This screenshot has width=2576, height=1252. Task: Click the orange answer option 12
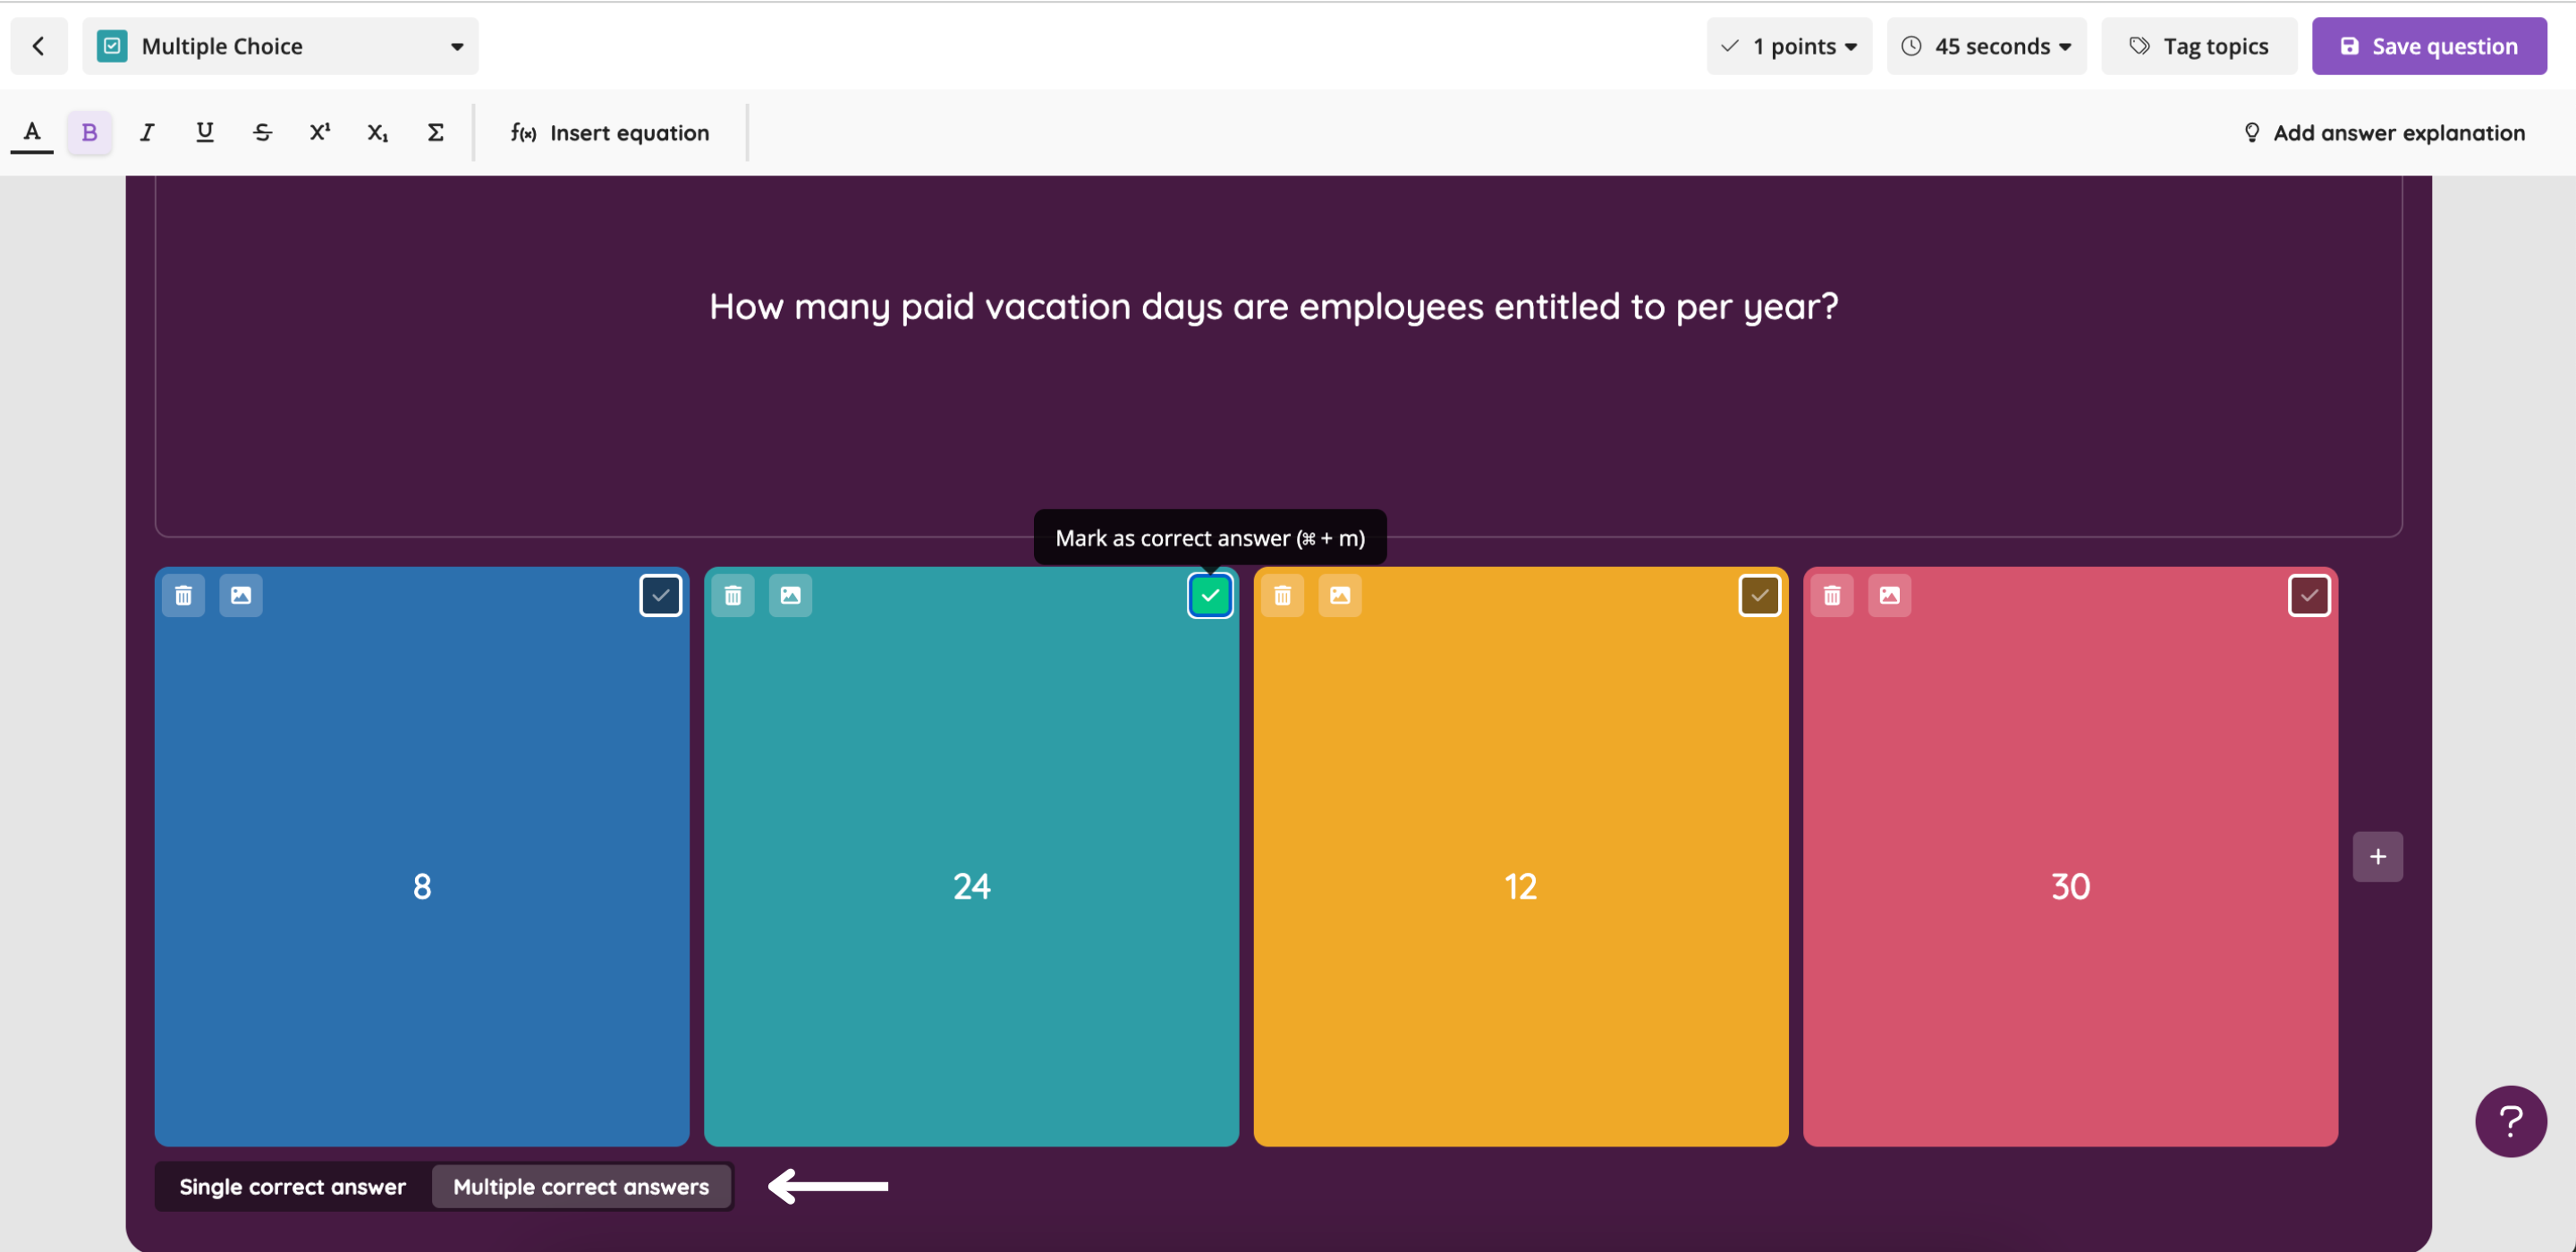click(1520, 856)
